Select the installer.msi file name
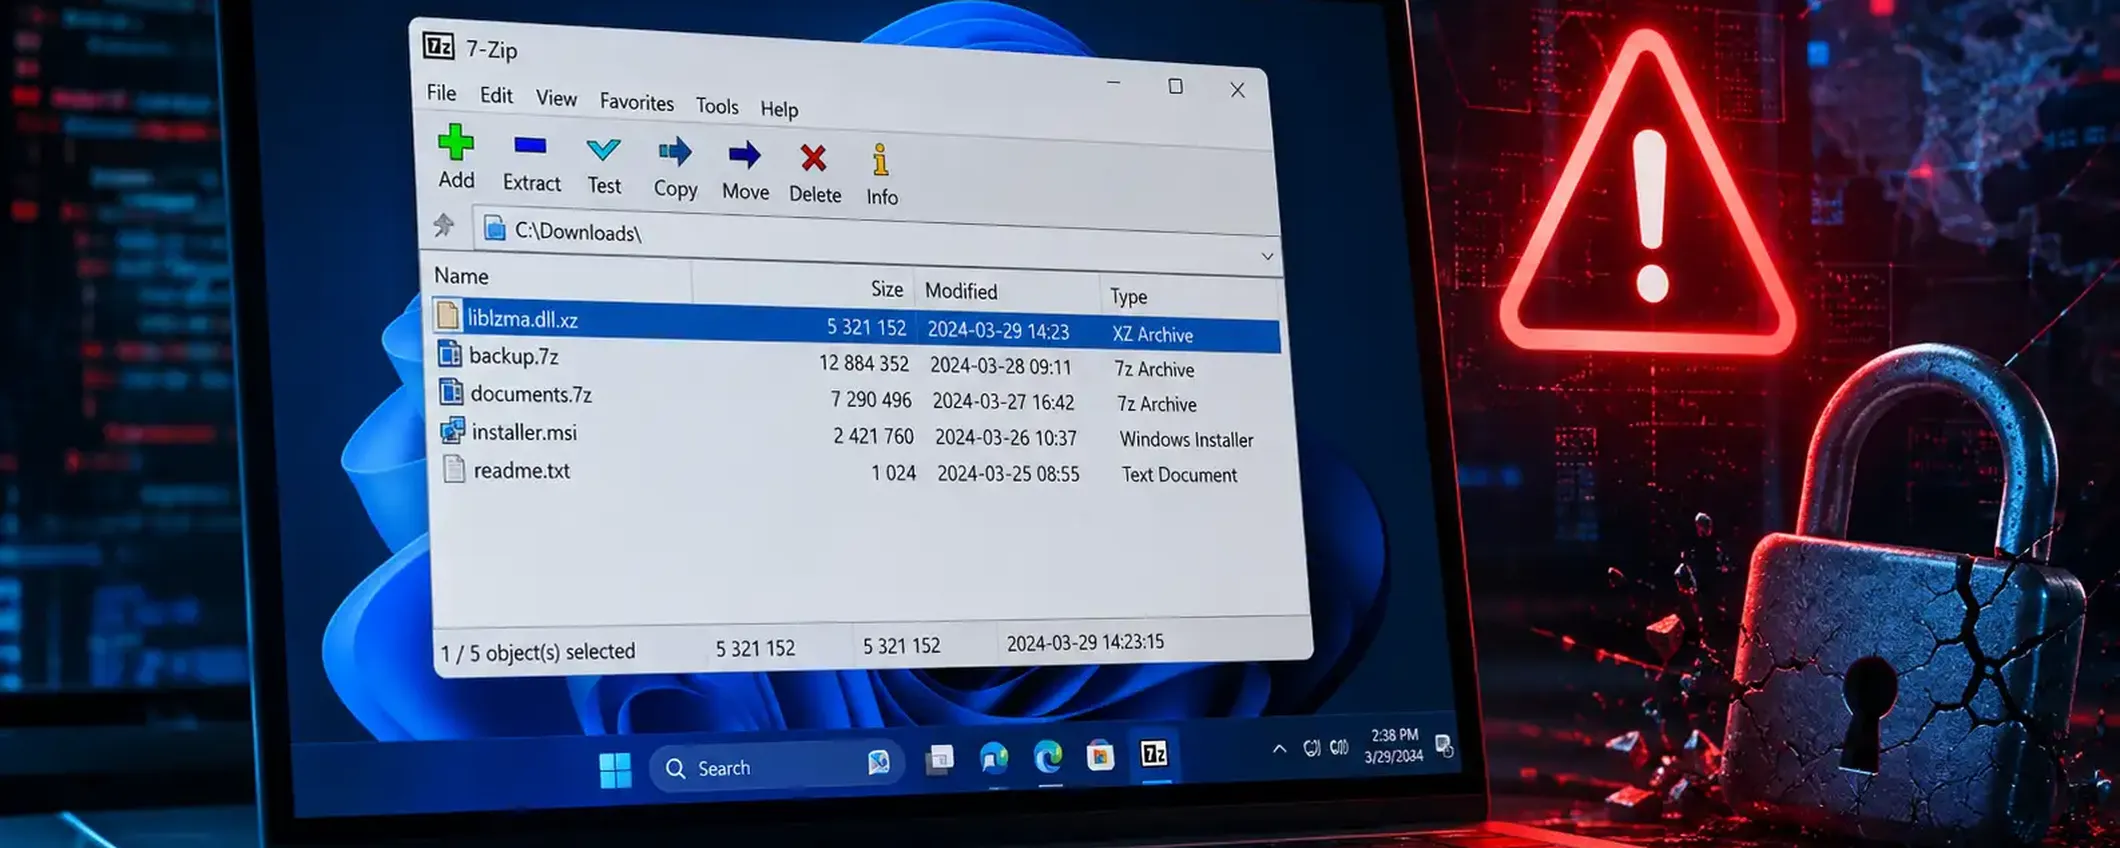This screenshot has height=848, width=2120. click(x=524, y=432)
